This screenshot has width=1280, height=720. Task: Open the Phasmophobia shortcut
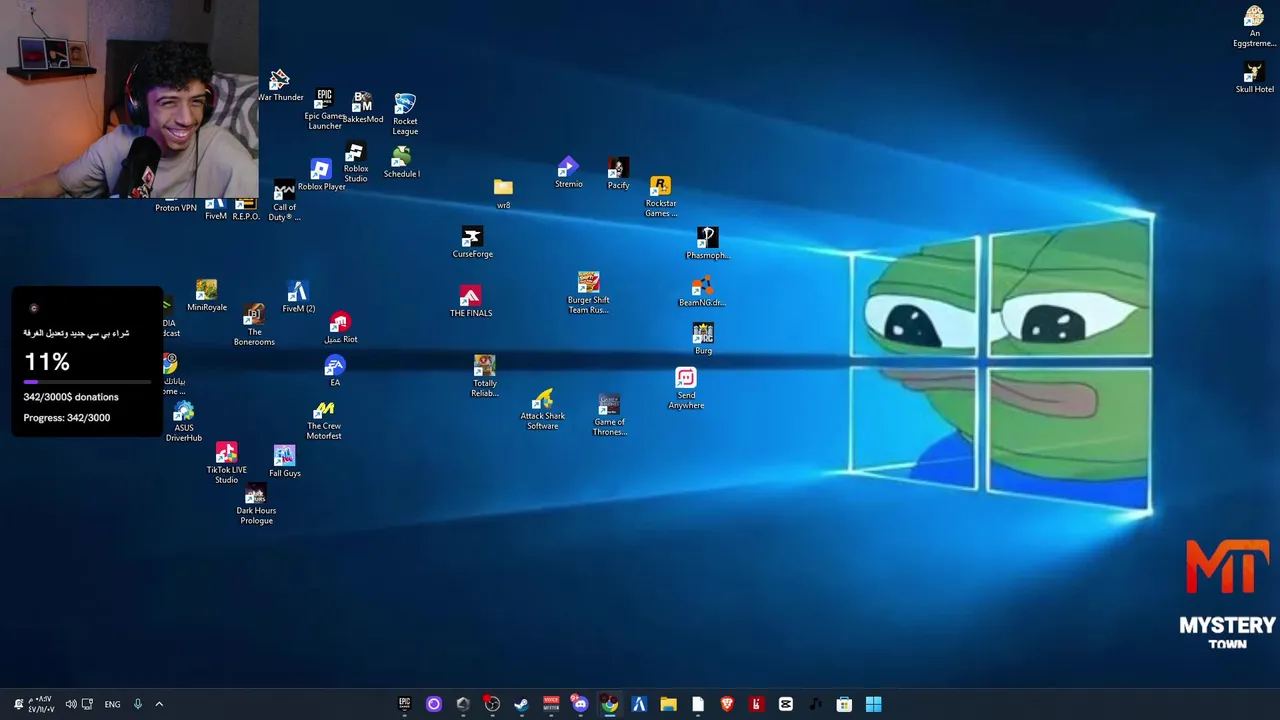pos(707,244)
